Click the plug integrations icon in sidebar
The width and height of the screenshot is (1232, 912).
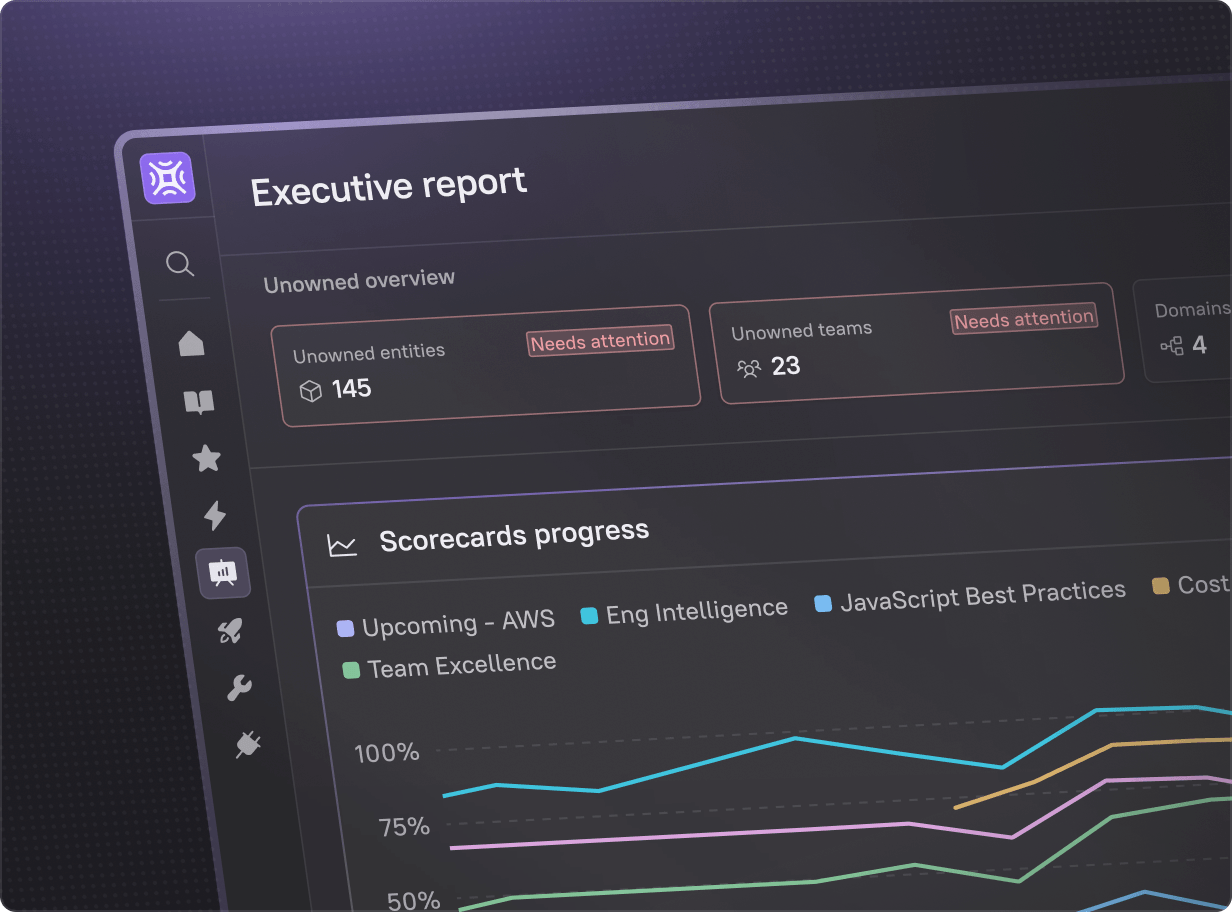[247, 745]
